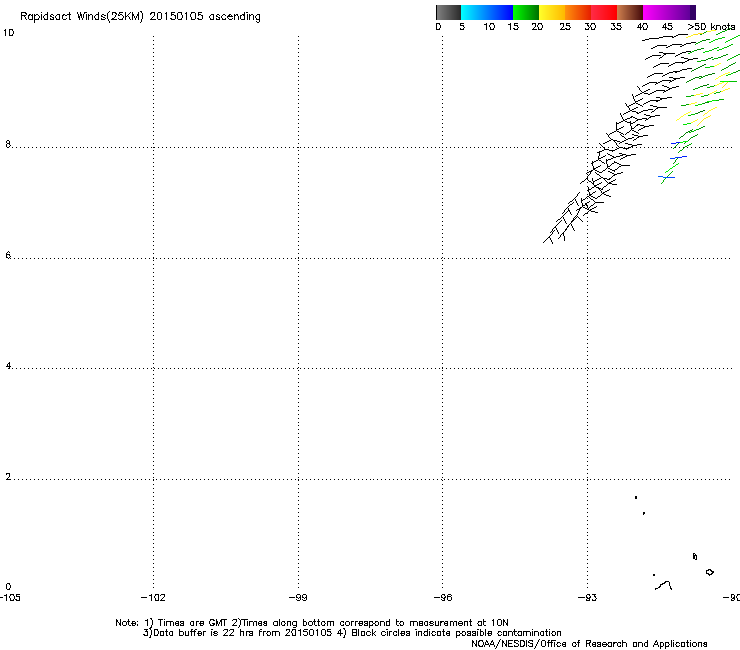Click the latitude label '6'
This screenshot has height=650, width=740.
8,255
